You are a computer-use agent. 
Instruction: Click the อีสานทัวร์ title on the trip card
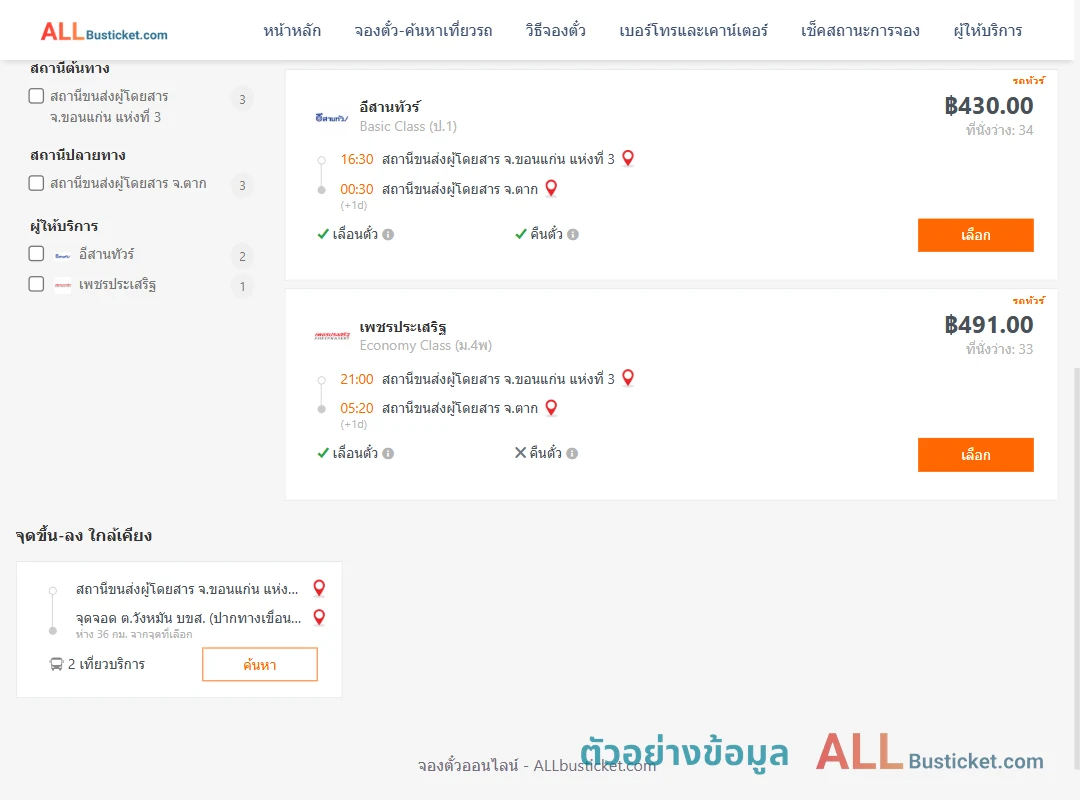[389, 107]
